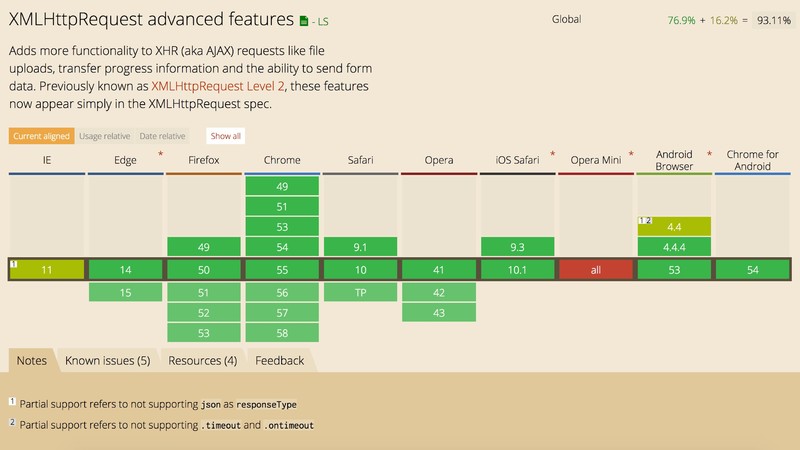The height and width of the screenshot is (450, 800).
Task: Click the Chrome for Android 54 cell
Action: (753, 269)
